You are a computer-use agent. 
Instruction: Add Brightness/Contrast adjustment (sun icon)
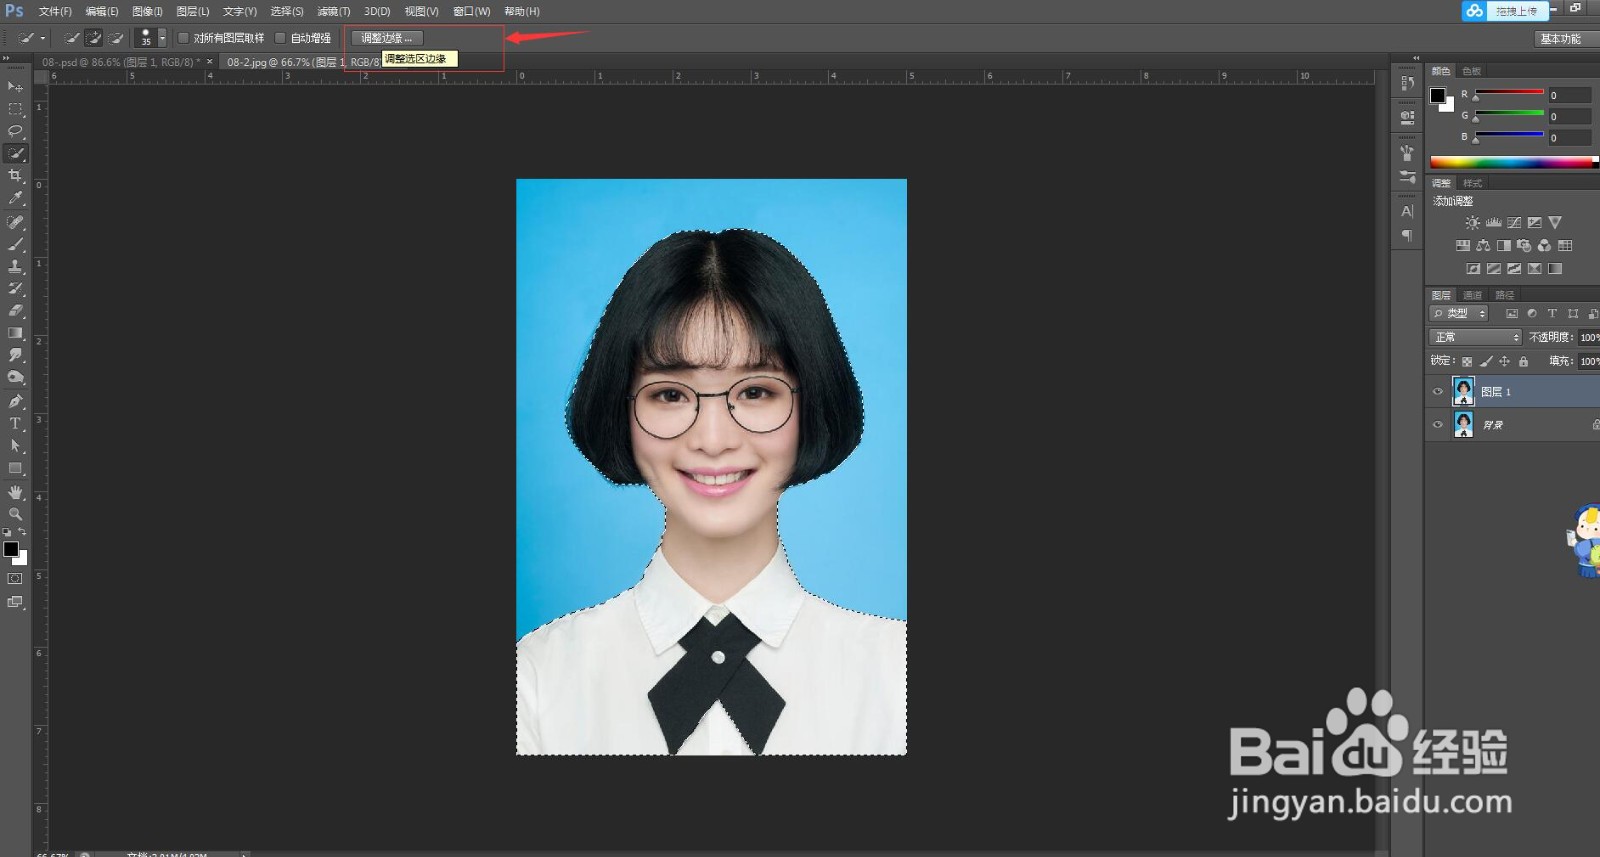pyautogui.click(x=1472, y=223)
